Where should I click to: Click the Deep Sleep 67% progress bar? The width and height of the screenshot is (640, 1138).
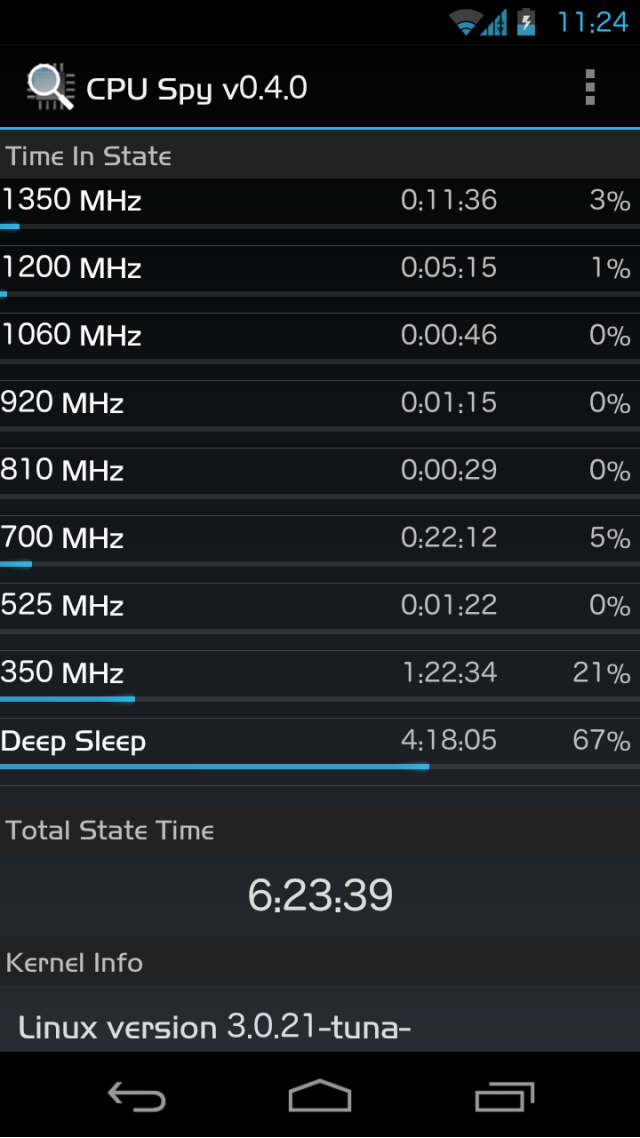pos(320,766)
